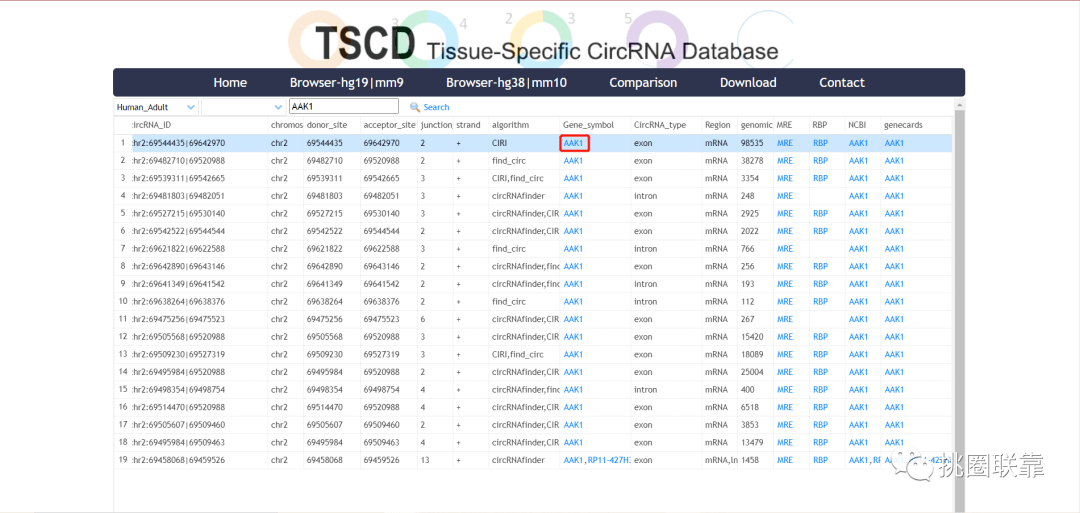Image resolution: width=1080 pixels, height=513 pixels.
Task: Open the Comparison page
Action: 643,83
